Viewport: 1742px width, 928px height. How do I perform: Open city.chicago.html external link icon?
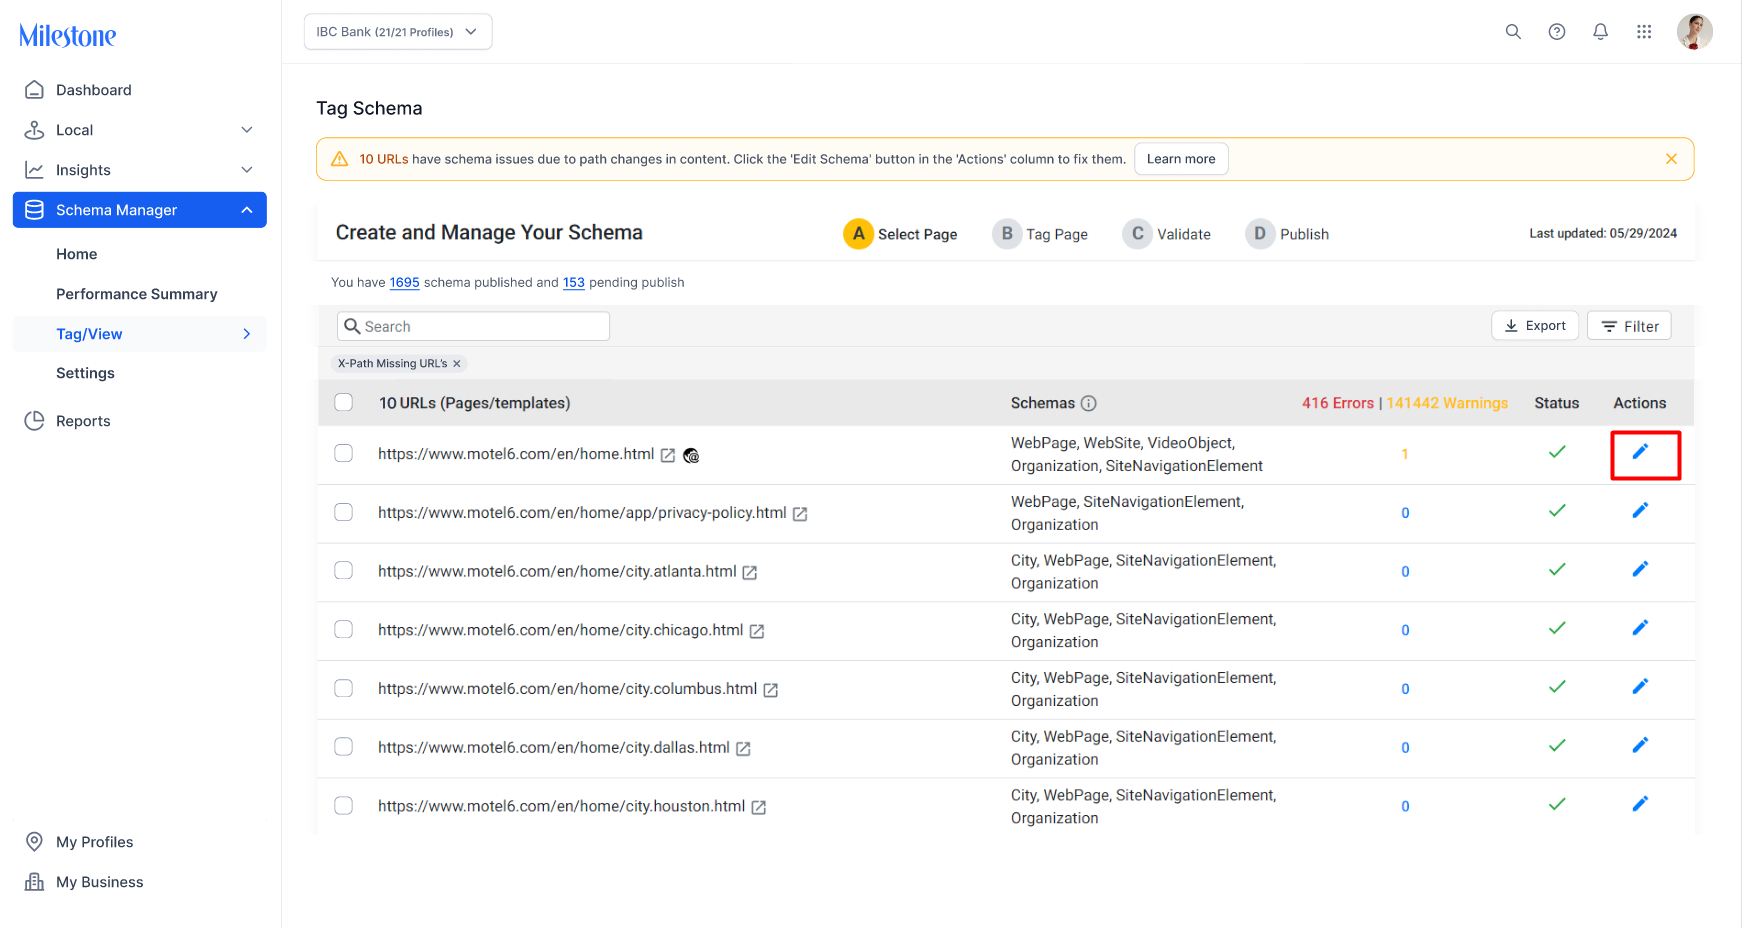pos(757,632)
